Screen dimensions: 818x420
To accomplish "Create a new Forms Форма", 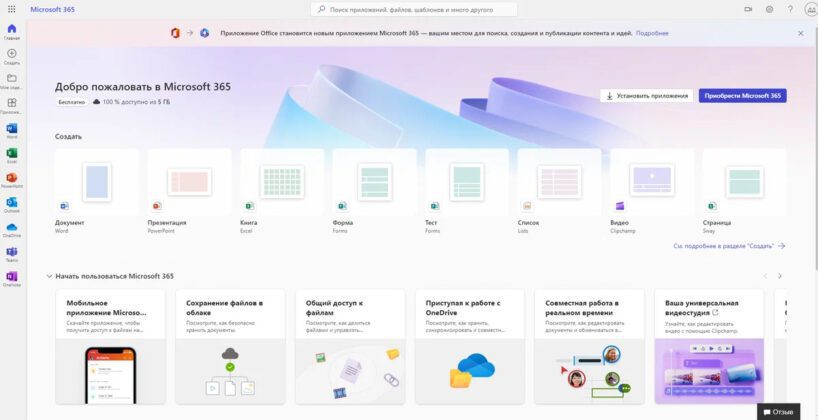I will [x=375, y=191].
